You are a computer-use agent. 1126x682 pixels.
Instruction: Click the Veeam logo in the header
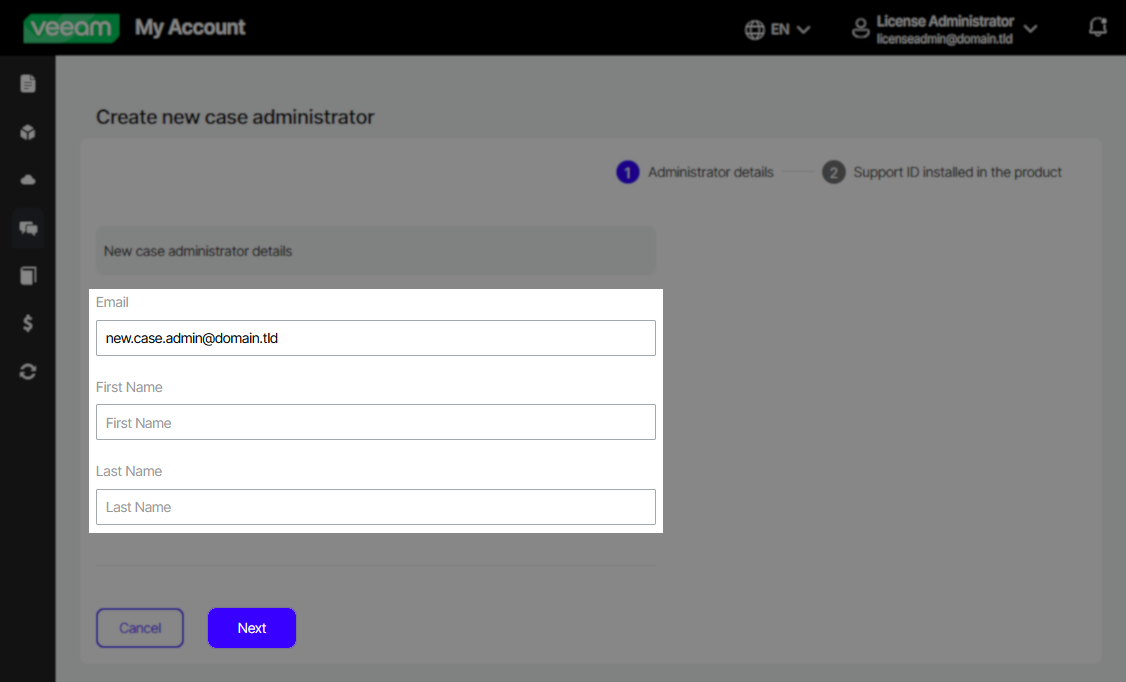[70, 27]
